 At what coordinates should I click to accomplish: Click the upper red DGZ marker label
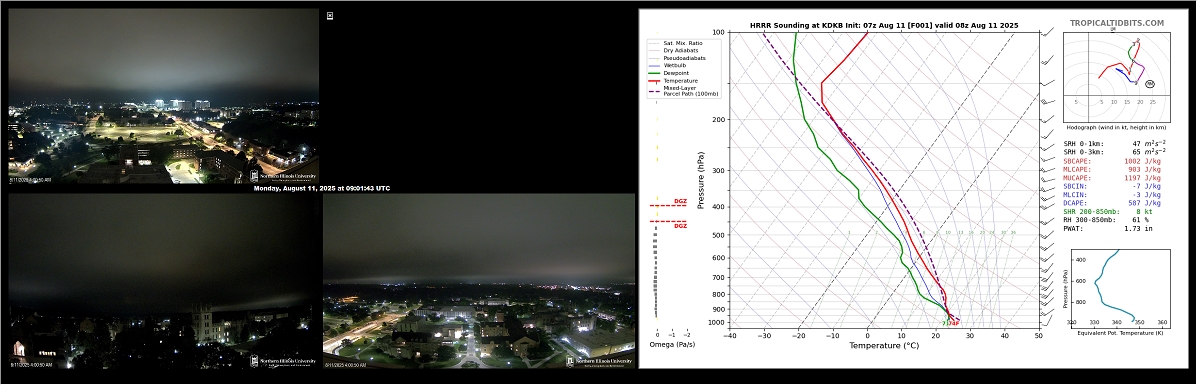[680, 201]
